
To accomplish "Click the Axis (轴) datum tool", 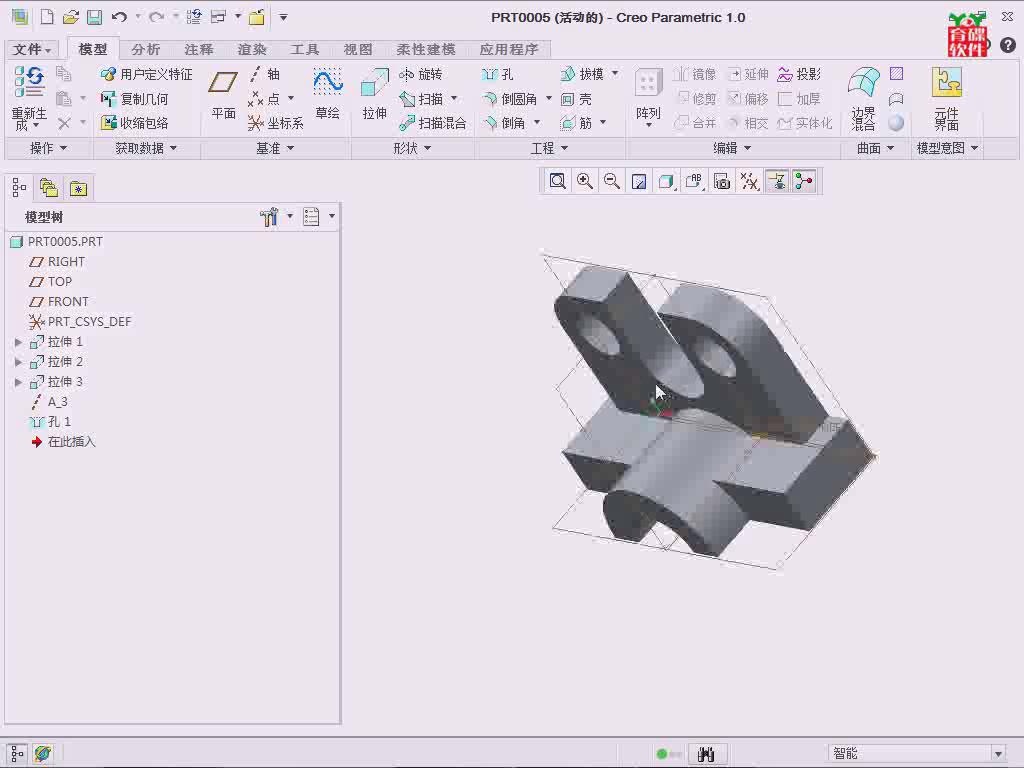I will pos(264,74).
